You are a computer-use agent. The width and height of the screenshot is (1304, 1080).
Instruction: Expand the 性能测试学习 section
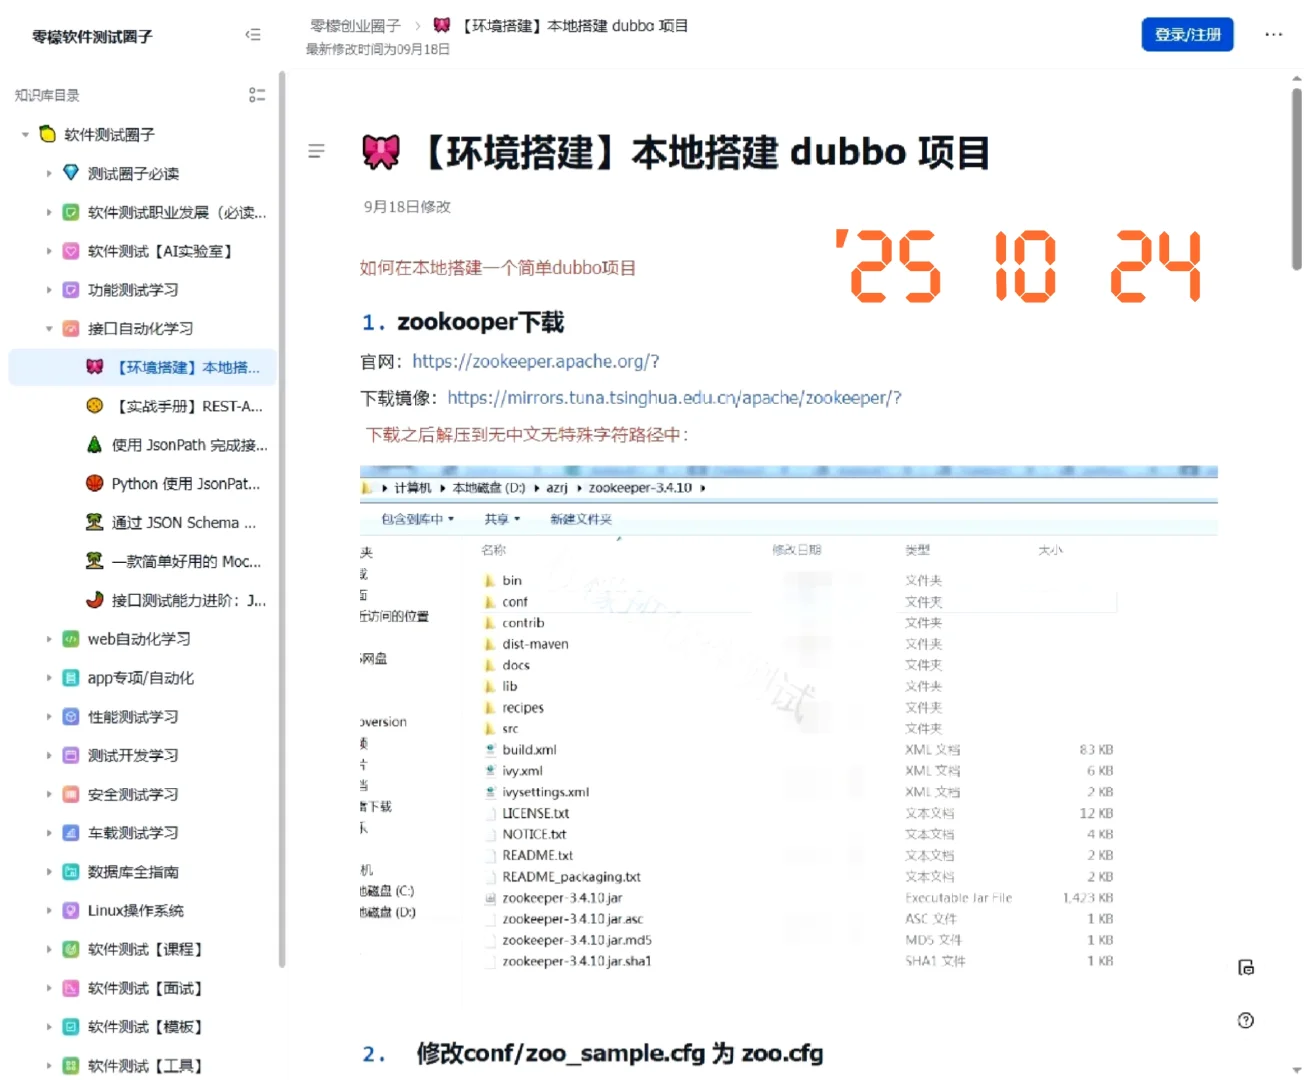point(49,717)
